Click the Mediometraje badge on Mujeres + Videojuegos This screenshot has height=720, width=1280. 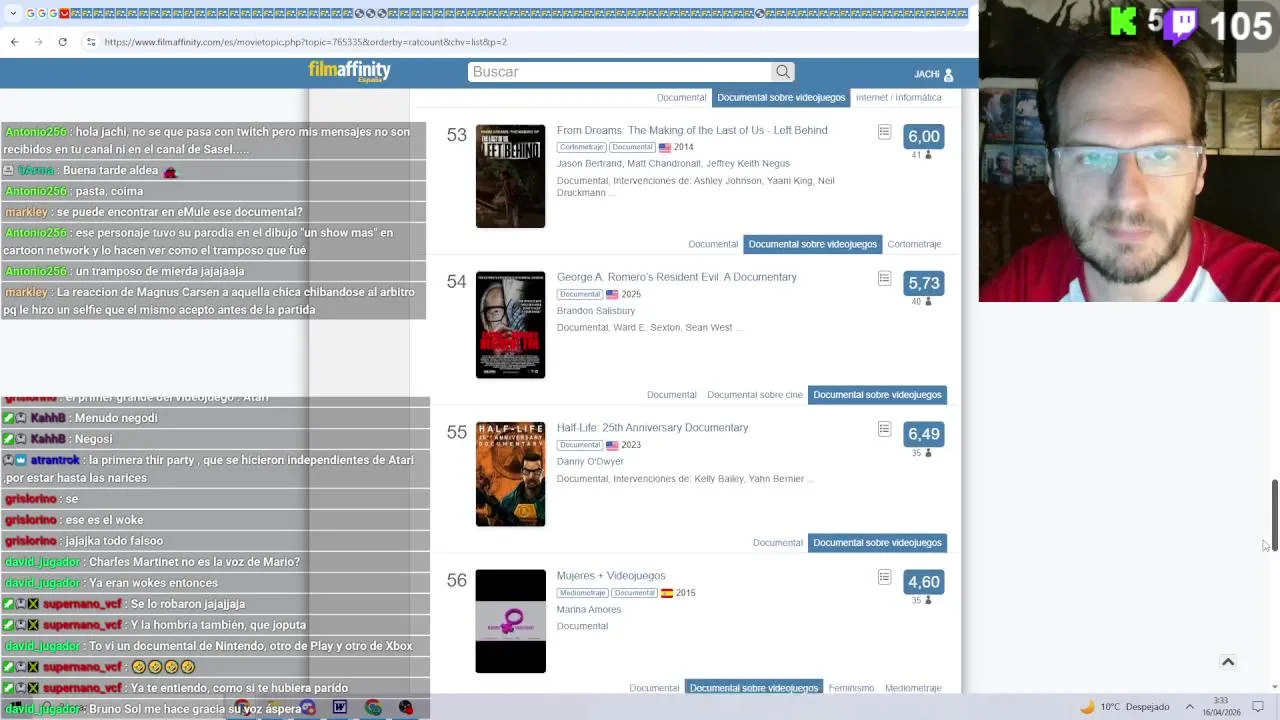[582, 593]
